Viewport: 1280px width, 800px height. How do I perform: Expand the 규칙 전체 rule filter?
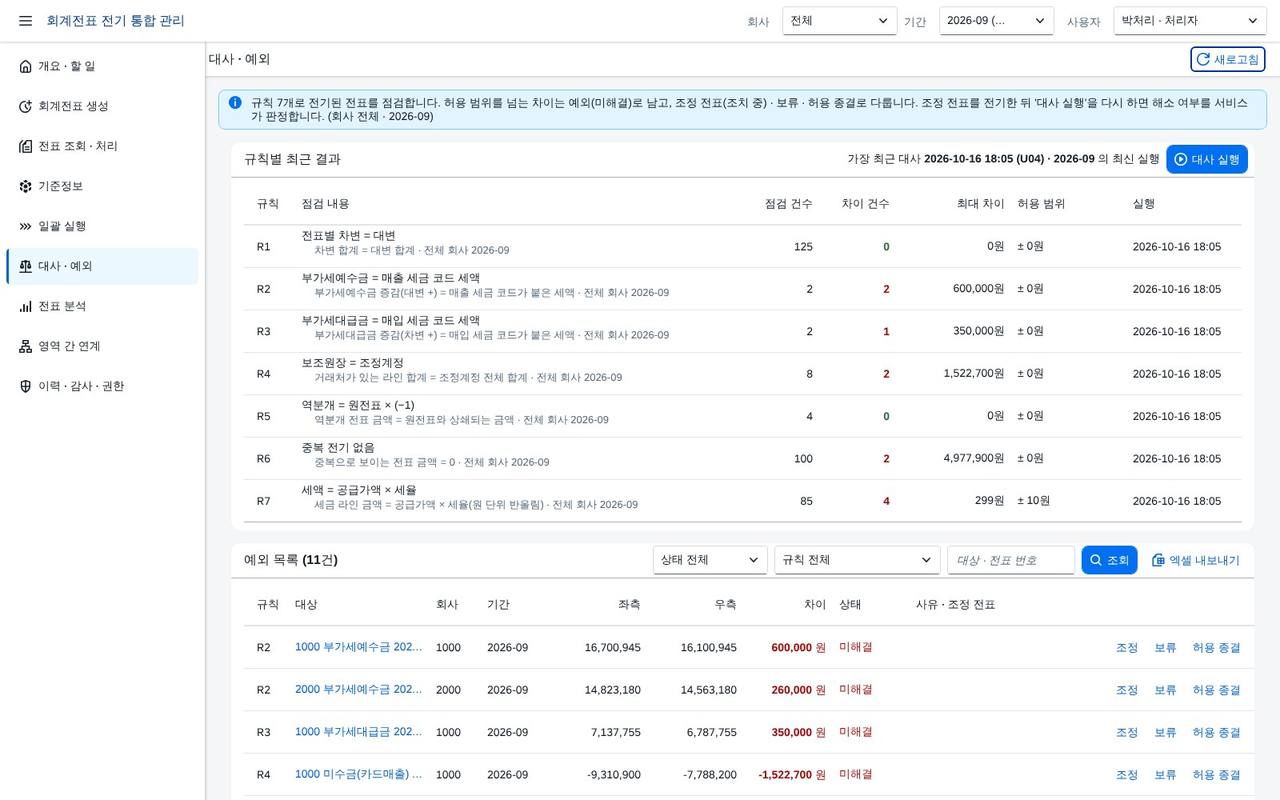pyautogui.click(x=857, y=560)
